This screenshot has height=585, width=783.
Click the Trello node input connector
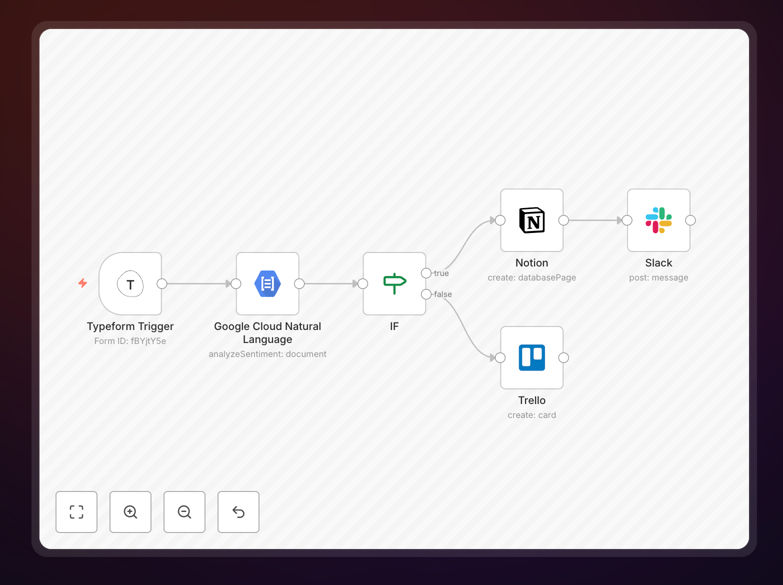[x=500, y=358]
